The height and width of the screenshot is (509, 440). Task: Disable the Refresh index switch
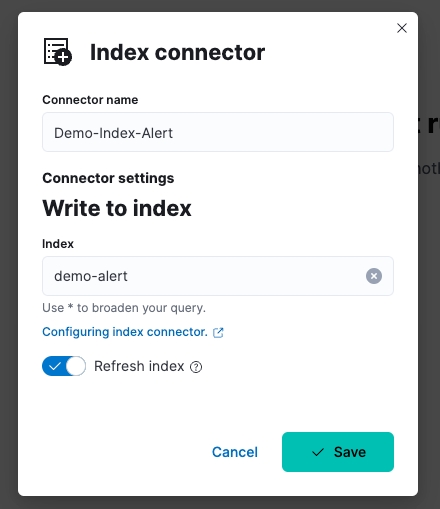[x=64, y=366]
